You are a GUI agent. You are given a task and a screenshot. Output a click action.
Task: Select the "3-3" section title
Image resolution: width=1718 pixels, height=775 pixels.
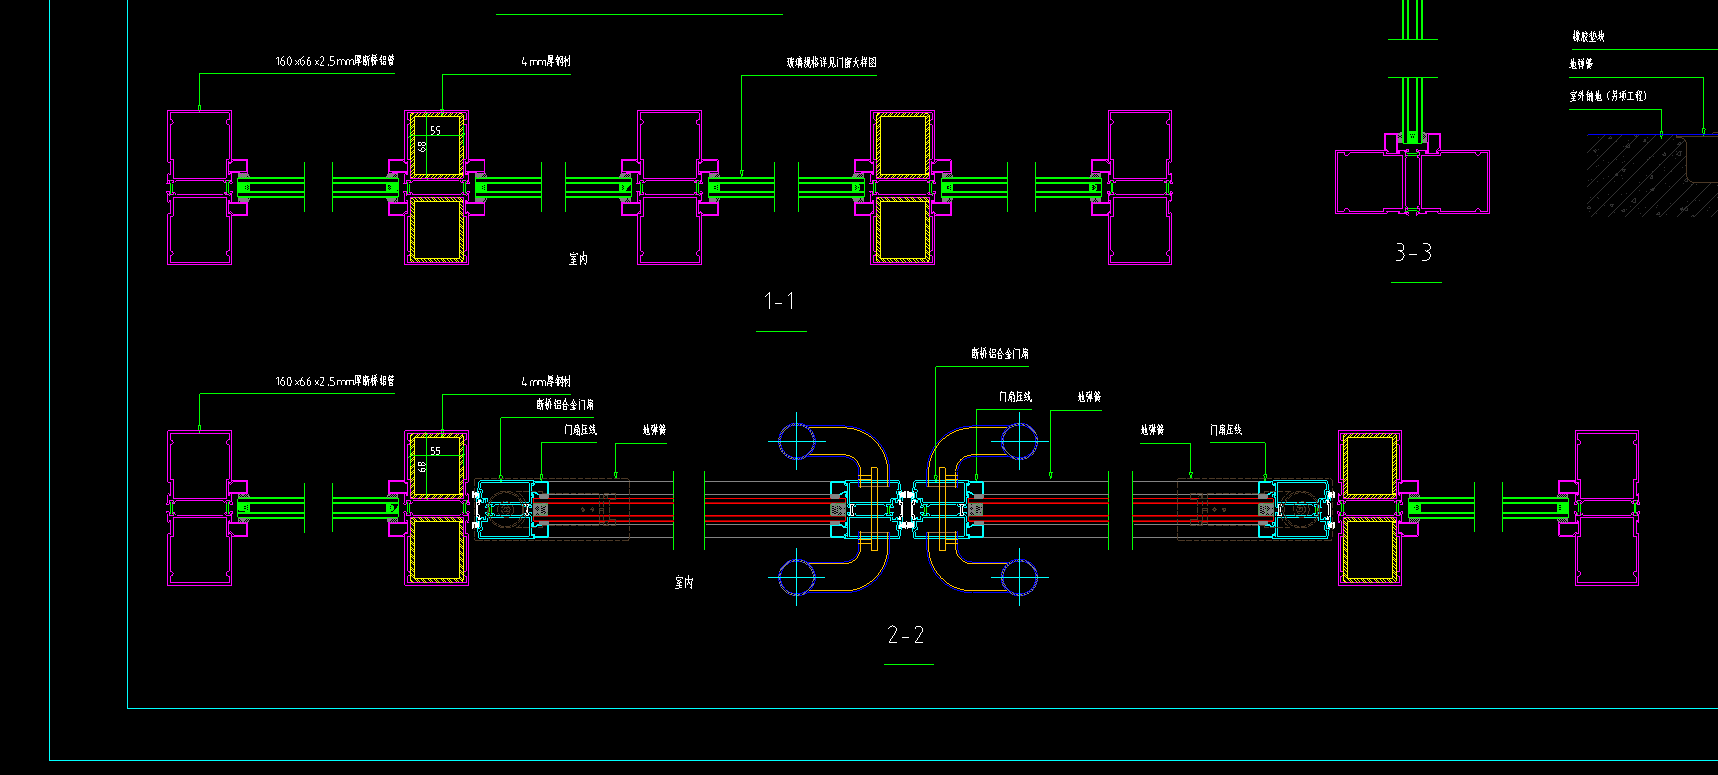point(1414,253)
